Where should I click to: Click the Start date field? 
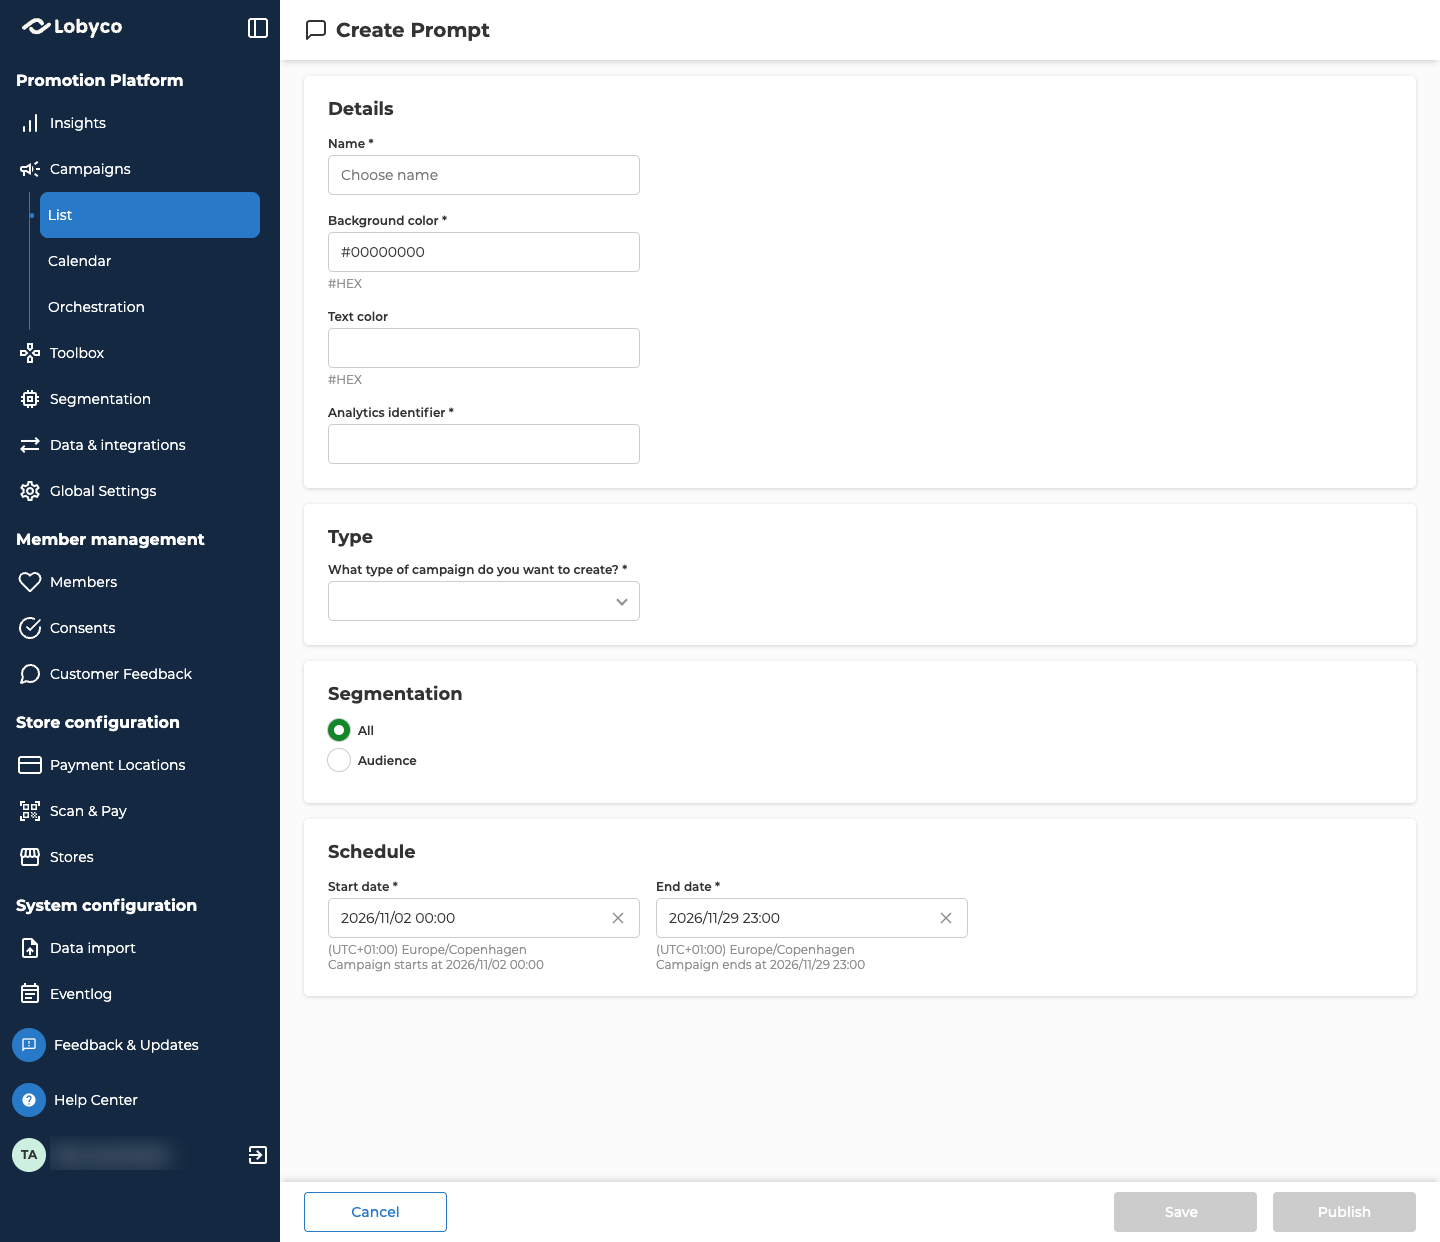coord(484,918)
